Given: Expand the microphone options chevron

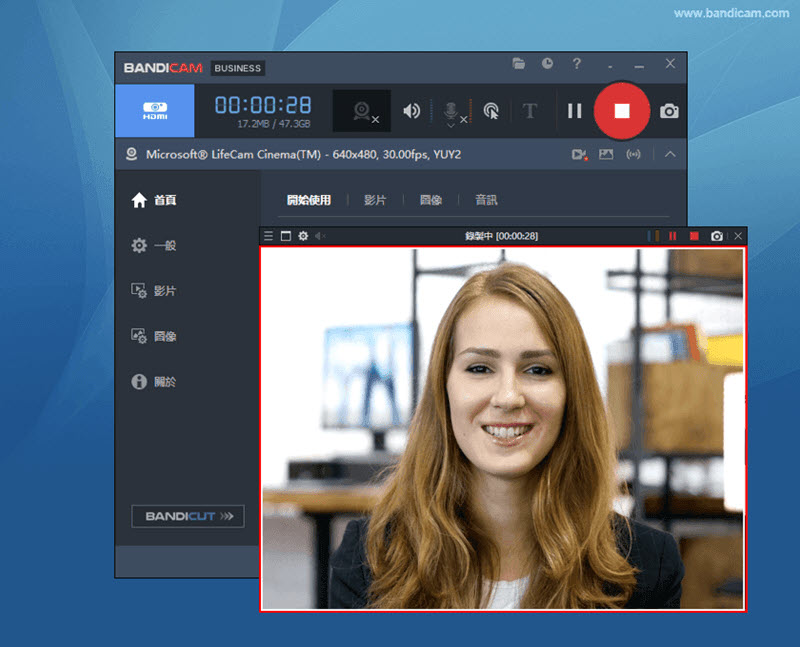Looking at the screenshot, I should (451, 126).
